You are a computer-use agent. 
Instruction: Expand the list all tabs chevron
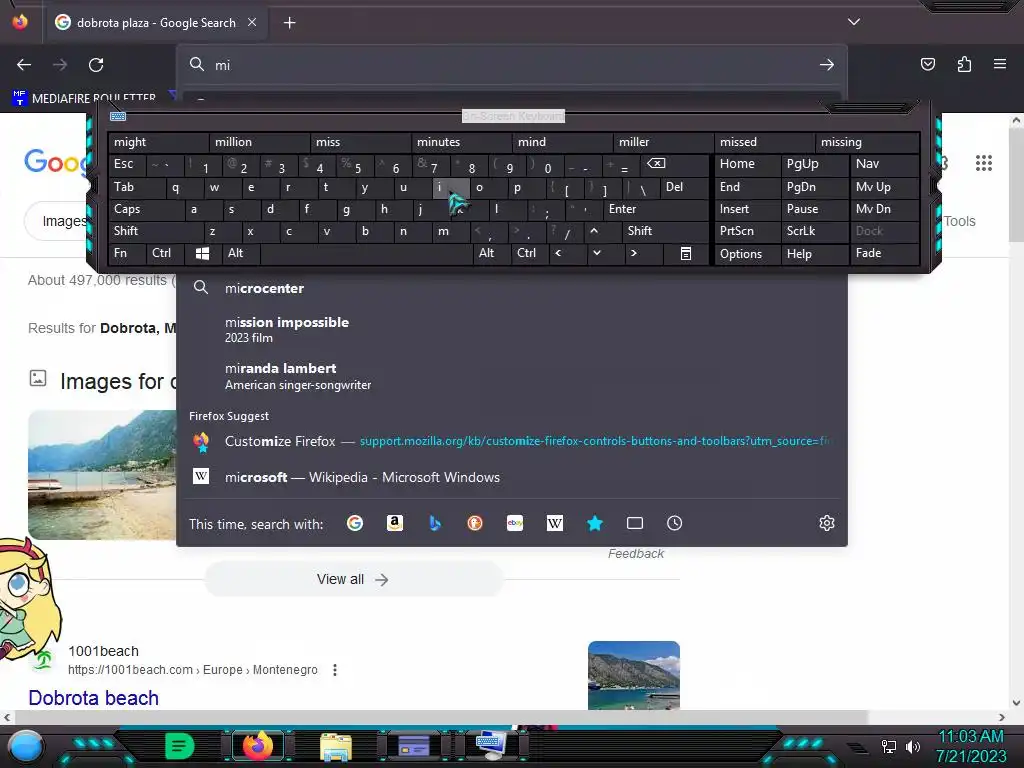point(854,22)
